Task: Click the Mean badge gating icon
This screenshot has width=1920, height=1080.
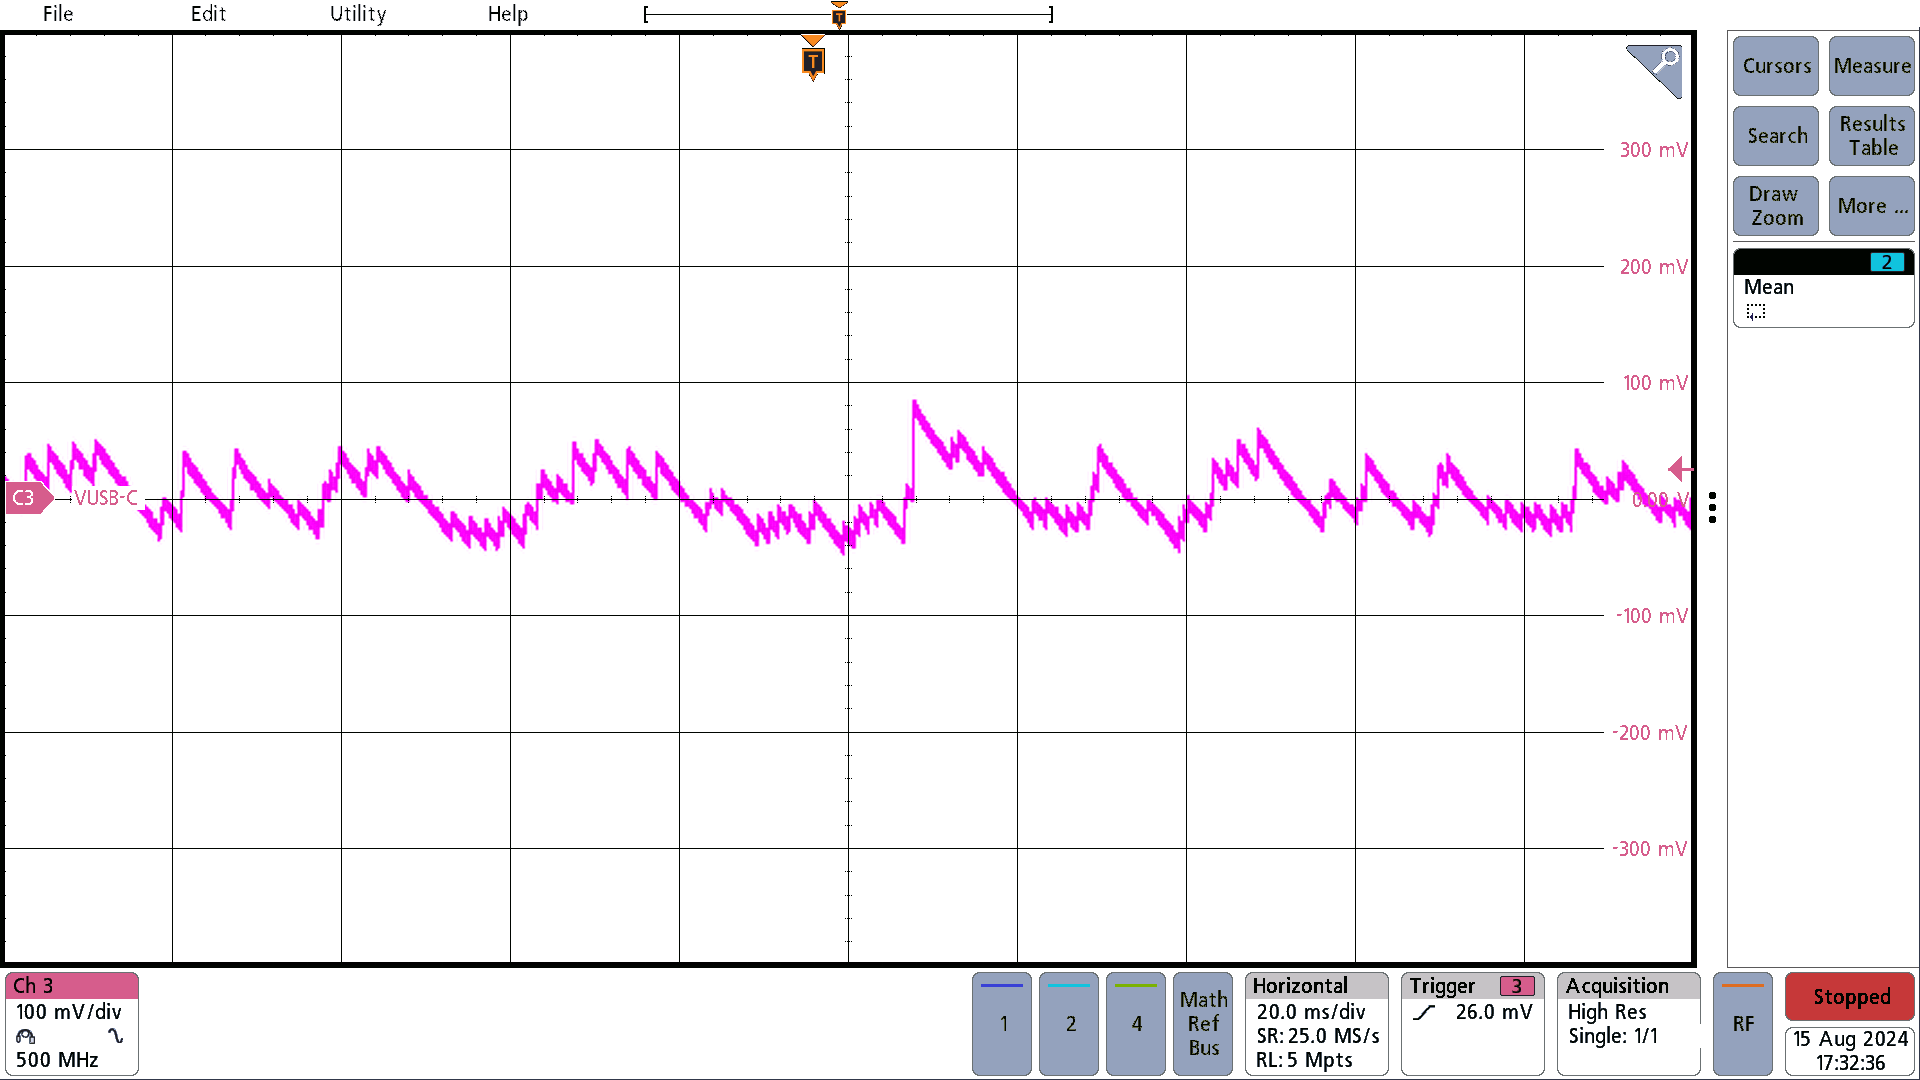Action: 1756,312
